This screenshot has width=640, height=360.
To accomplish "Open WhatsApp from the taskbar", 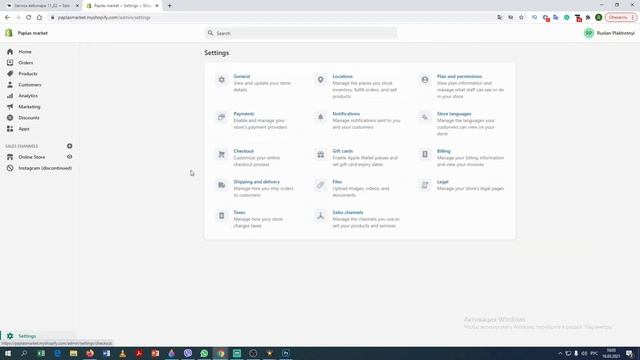I will point(204,353).
